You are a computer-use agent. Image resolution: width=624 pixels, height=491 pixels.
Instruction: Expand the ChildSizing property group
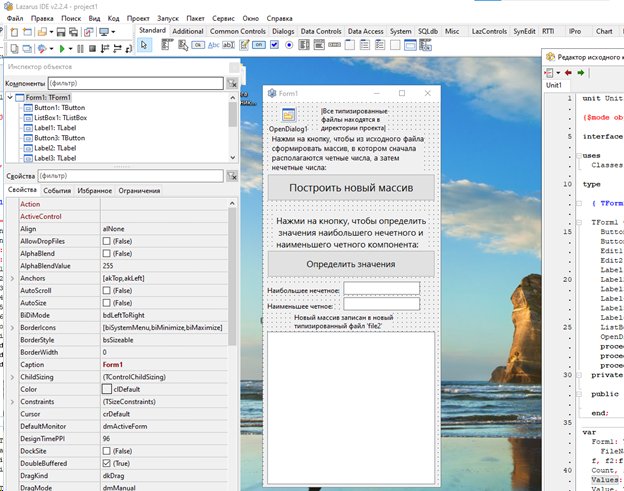[12, 376]
